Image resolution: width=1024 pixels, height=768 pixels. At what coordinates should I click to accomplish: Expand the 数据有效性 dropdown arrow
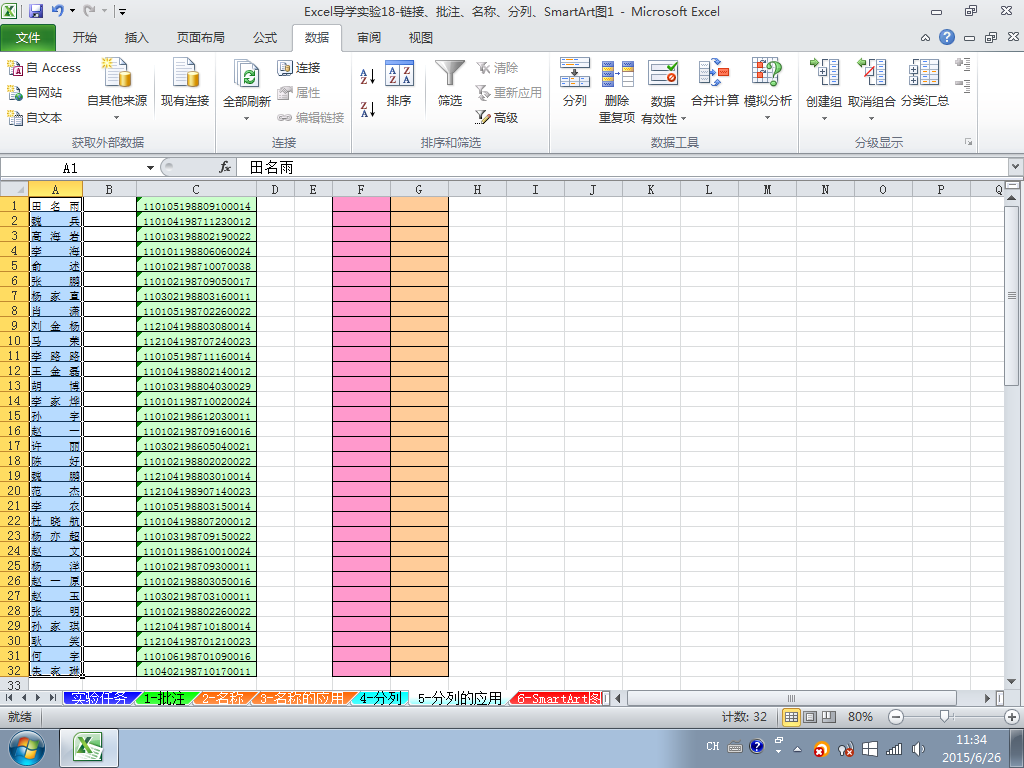click(683, 119)
